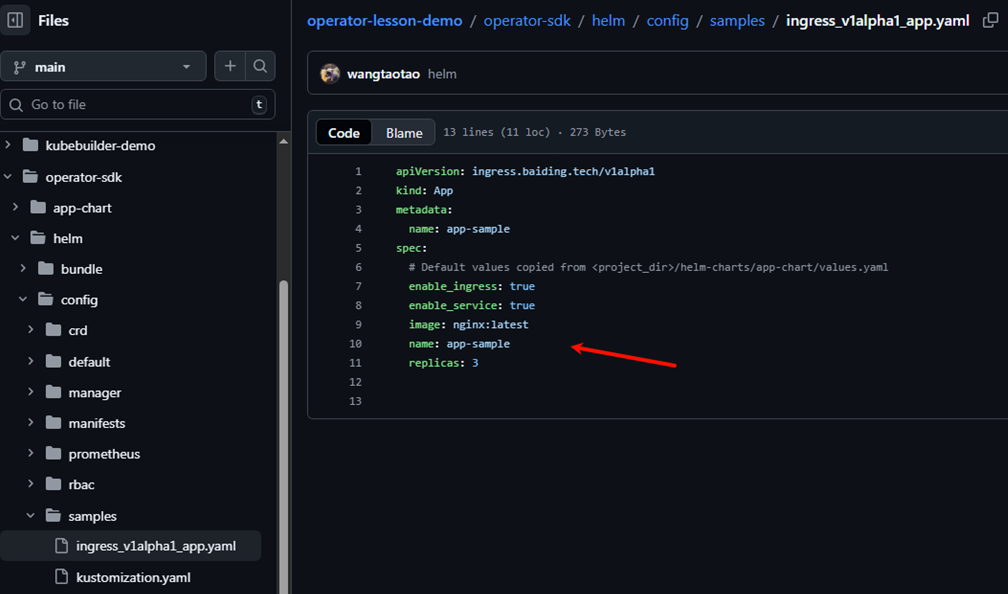Screen dimensions: 1008x594
Task: Open operator-lesson-demo breadcrumb link
Action: pos(384,20)
